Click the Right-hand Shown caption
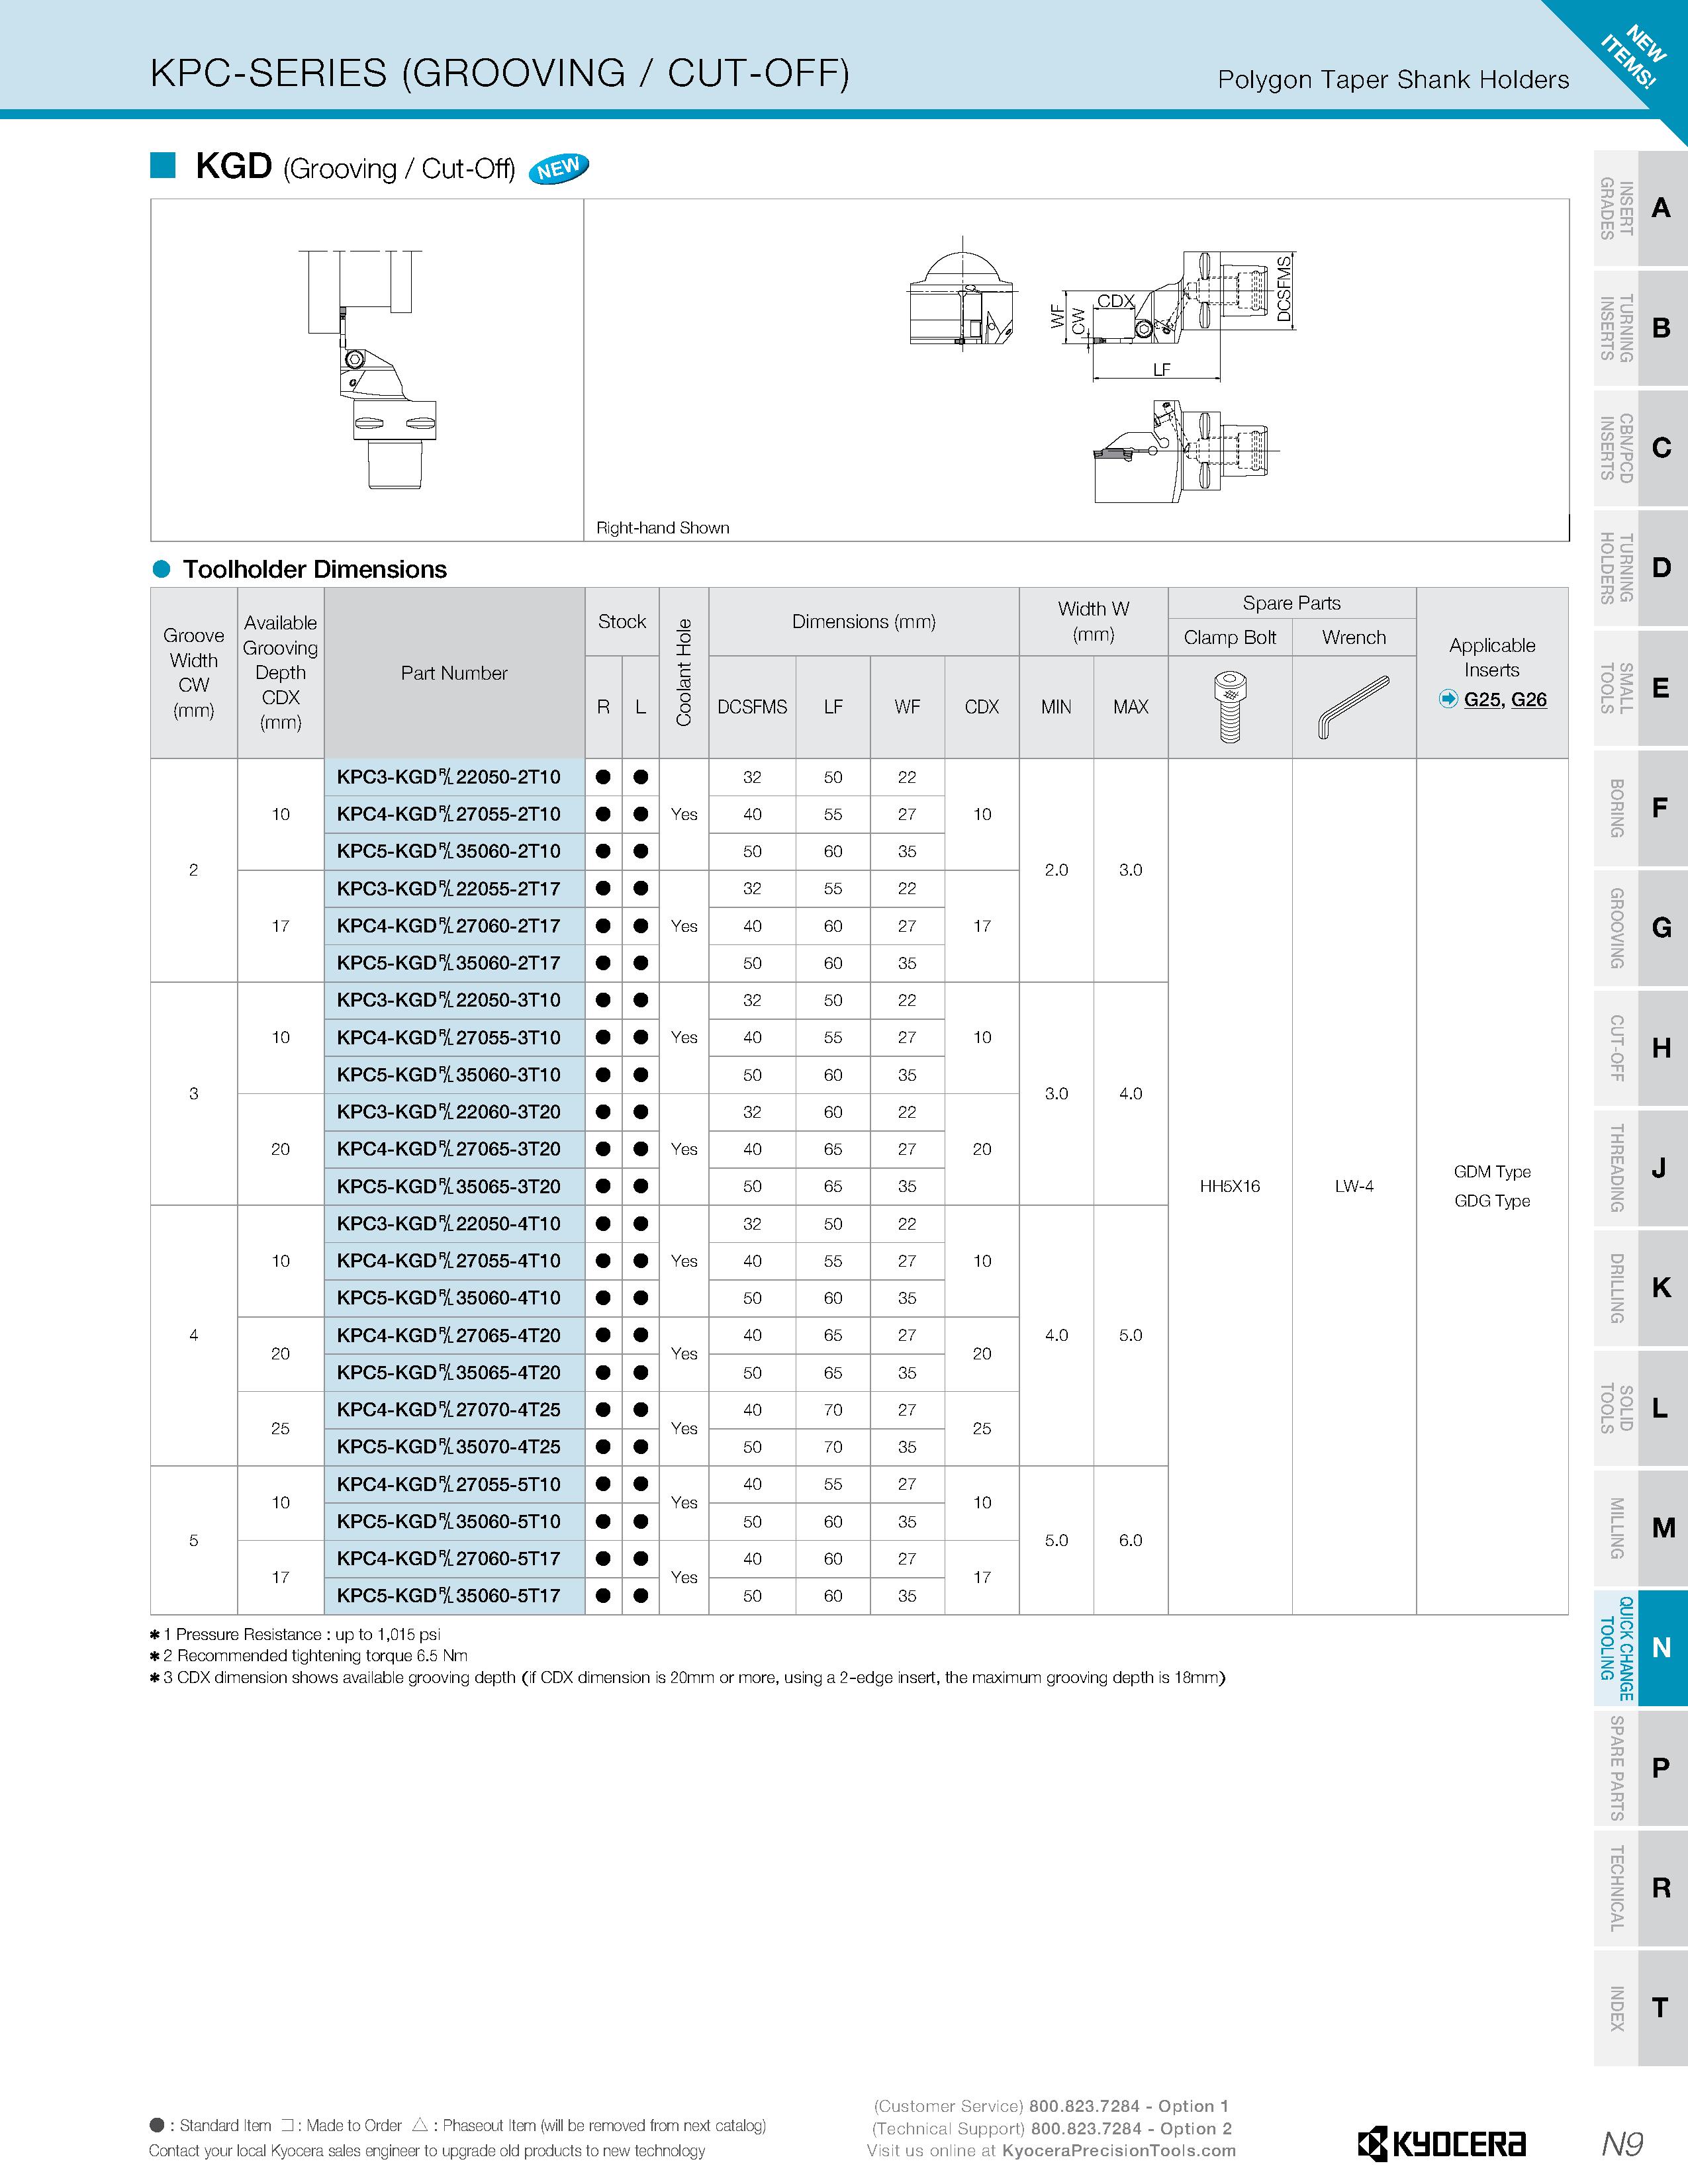The height and width of the screenshot is (2184, 1688). (663, 528)
